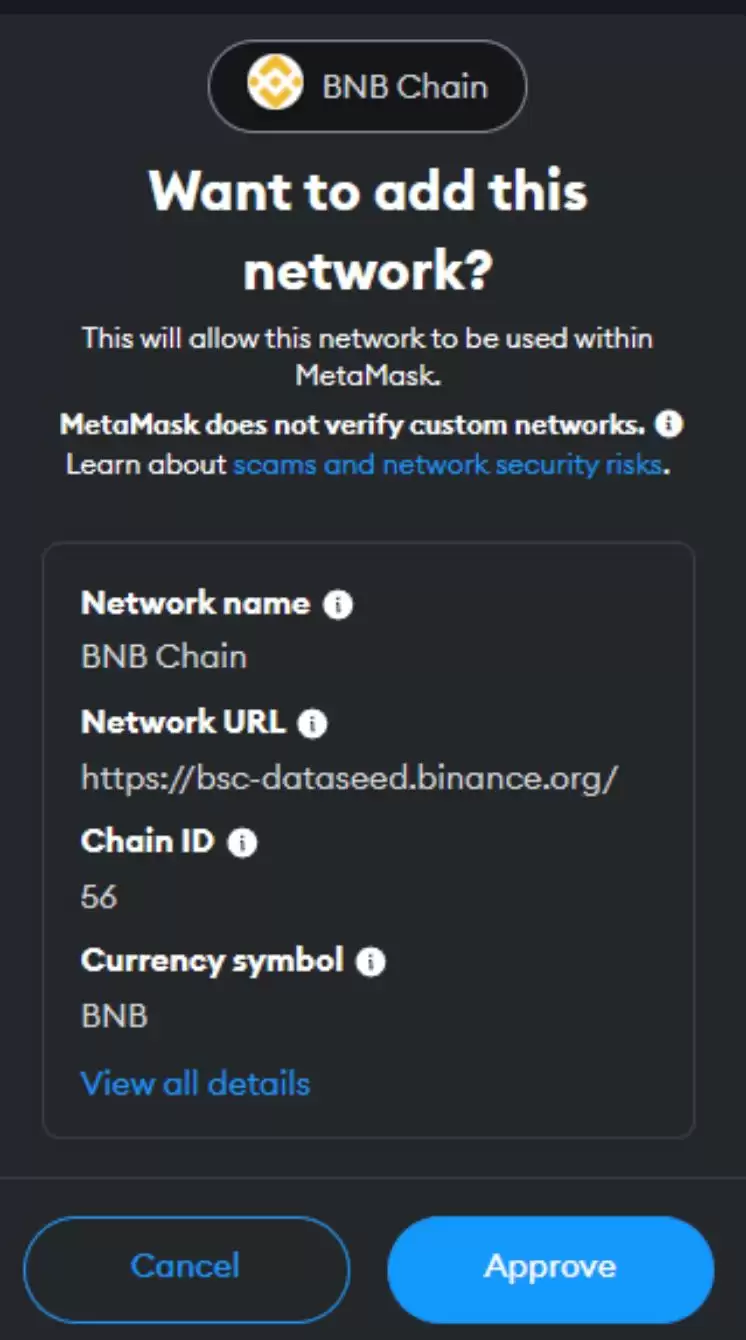Click the Currency symbol field label
Image resolution: width=746 pixels, height=1340 pixels.
coord(215,961)
